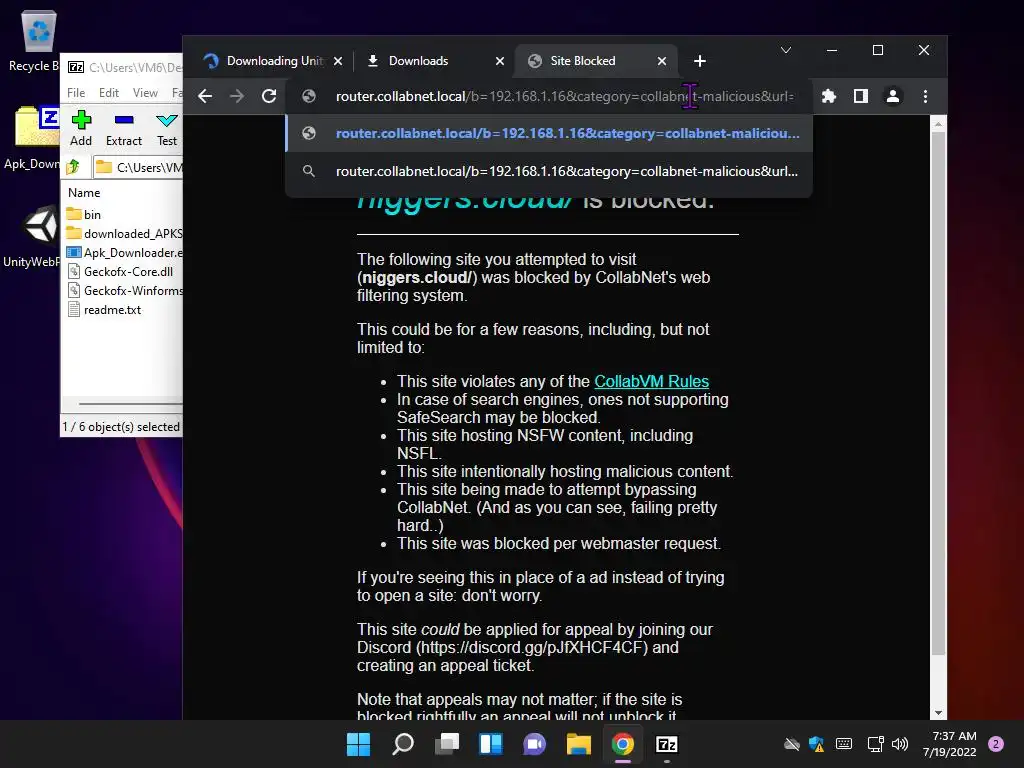Image resolution: width=1024 pixels, height=768 pixels.
Task: Select Apk_Downloader executable in 7-Zip
Action: pos(124,253)
